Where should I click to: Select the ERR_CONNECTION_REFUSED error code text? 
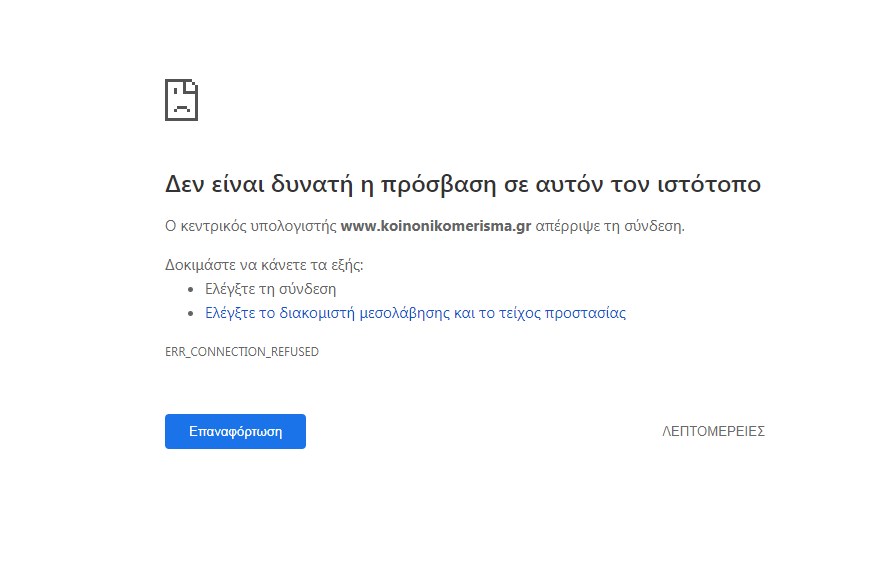pyautogui.click(x=242, y=352)
